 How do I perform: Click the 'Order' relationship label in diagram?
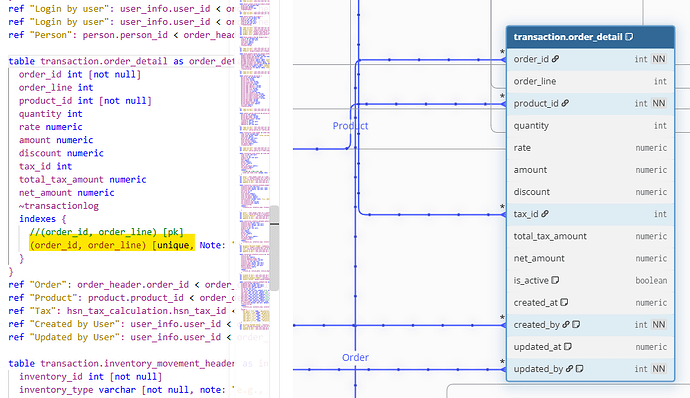[356, 357]
